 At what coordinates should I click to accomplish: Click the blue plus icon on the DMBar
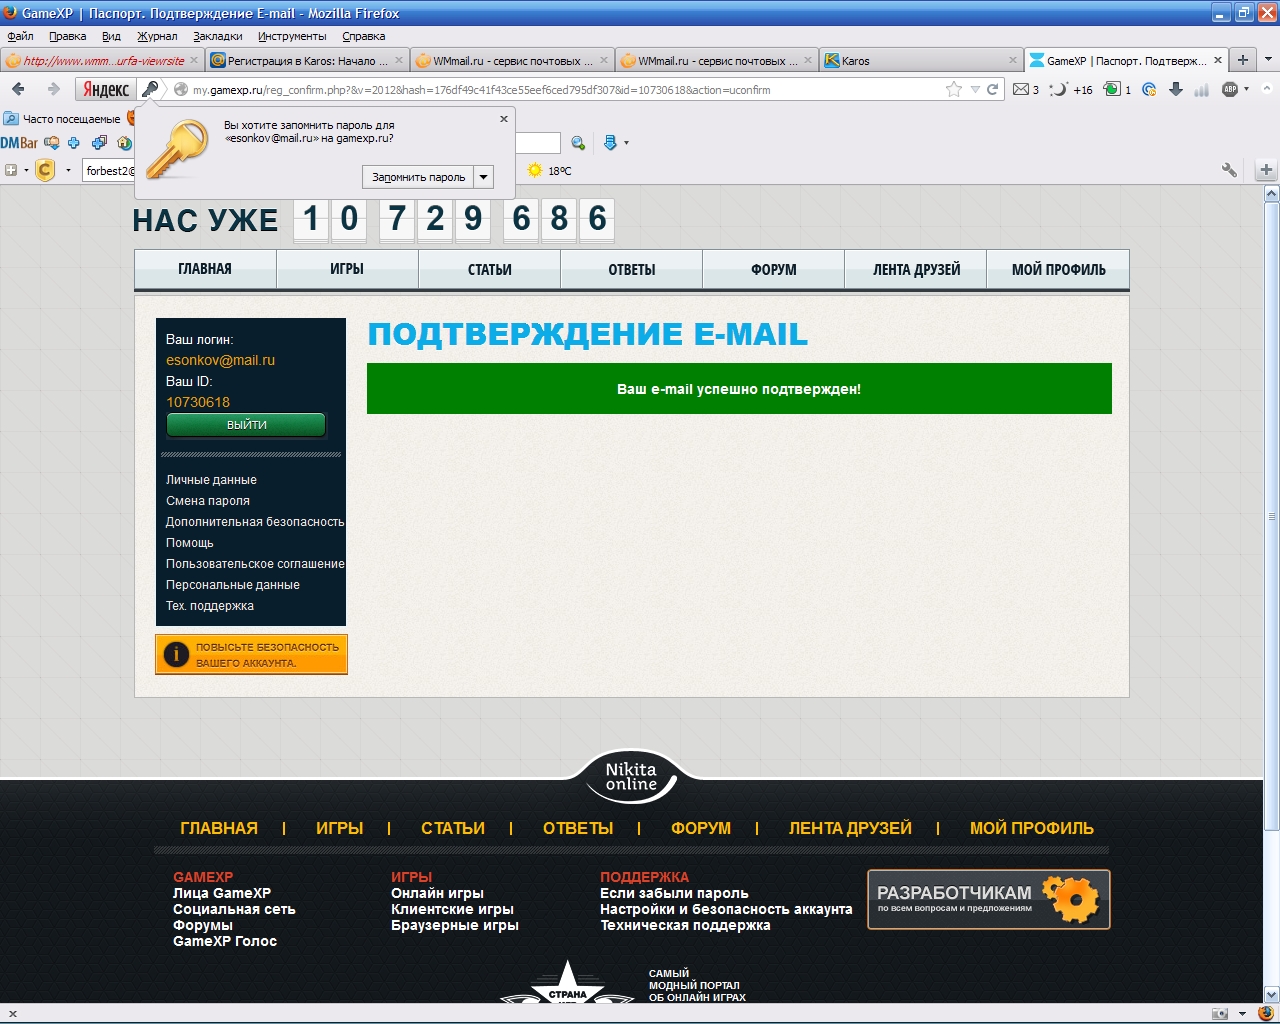(x=73, y=142)
